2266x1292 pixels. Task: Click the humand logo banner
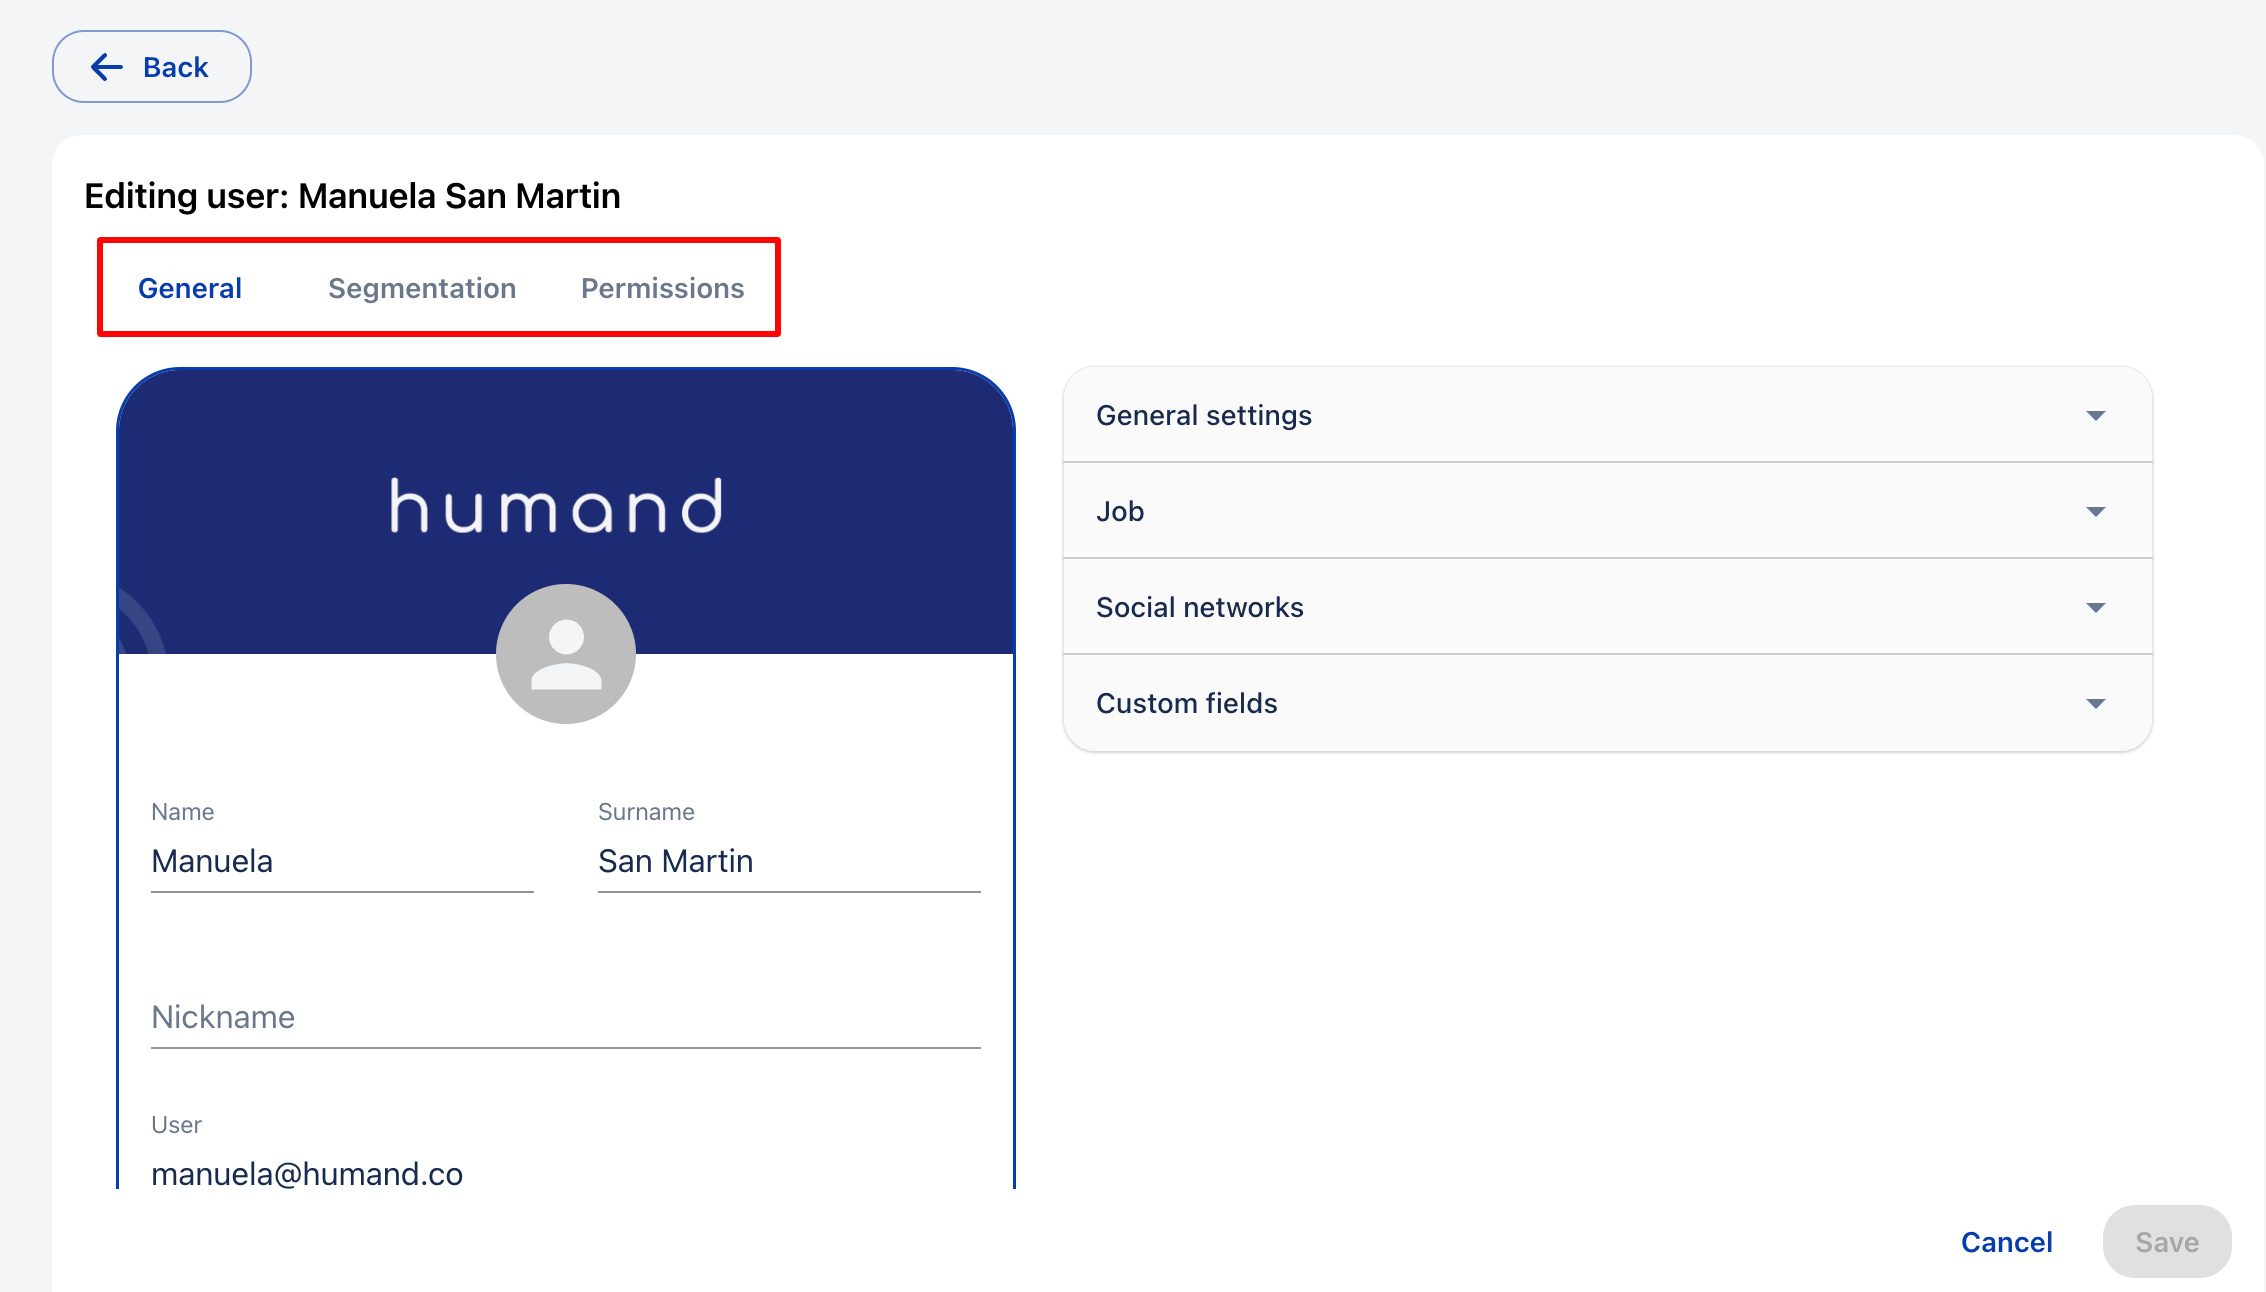pyautogui.click(x=556, y=506)
